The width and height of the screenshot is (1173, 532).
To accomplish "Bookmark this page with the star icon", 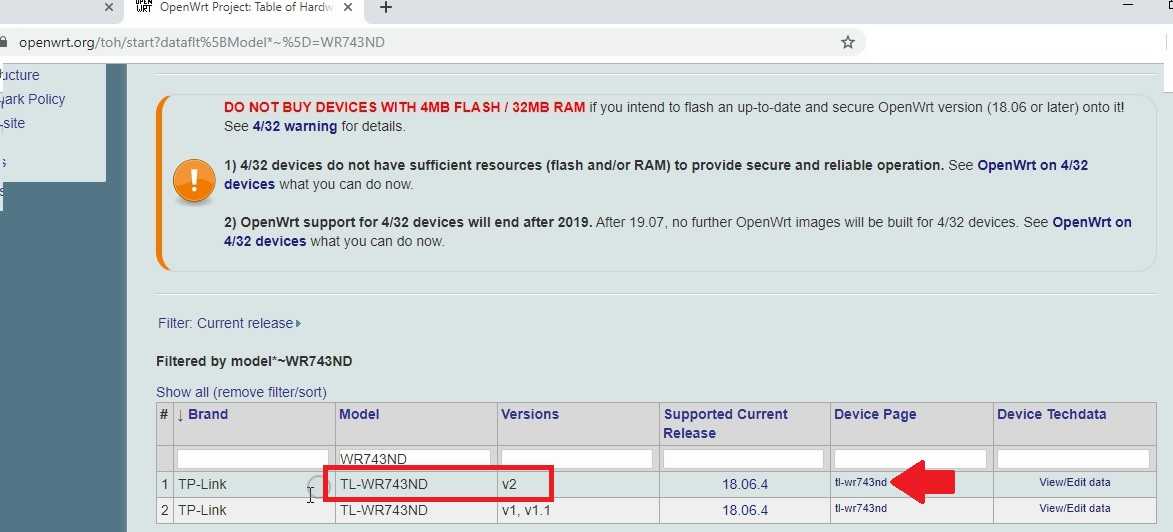I will pyautogui.click(x=848, y=43).
